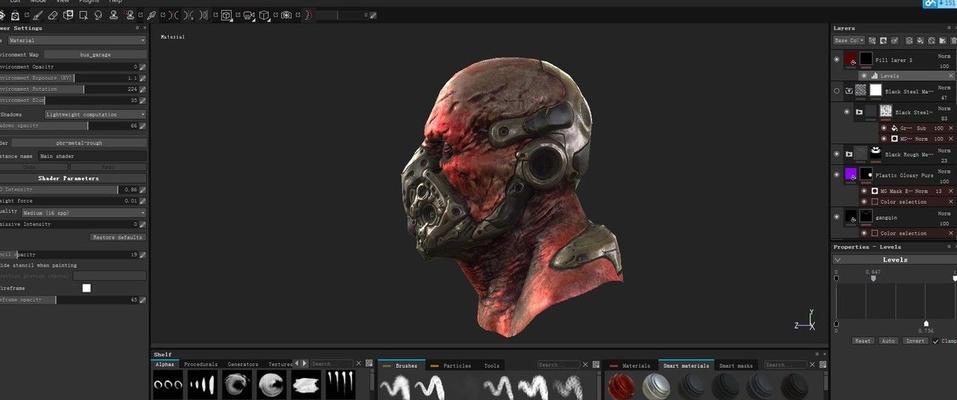This screenshot has height=400, width=957.
Task: Click the Main shader instance name field
Action: [92, 156]
